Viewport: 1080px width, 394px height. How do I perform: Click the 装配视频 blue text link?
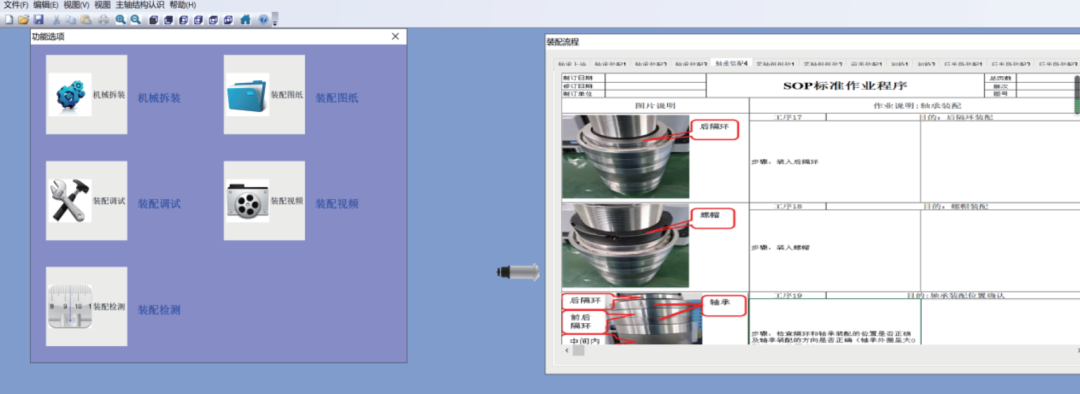(337, 204)
